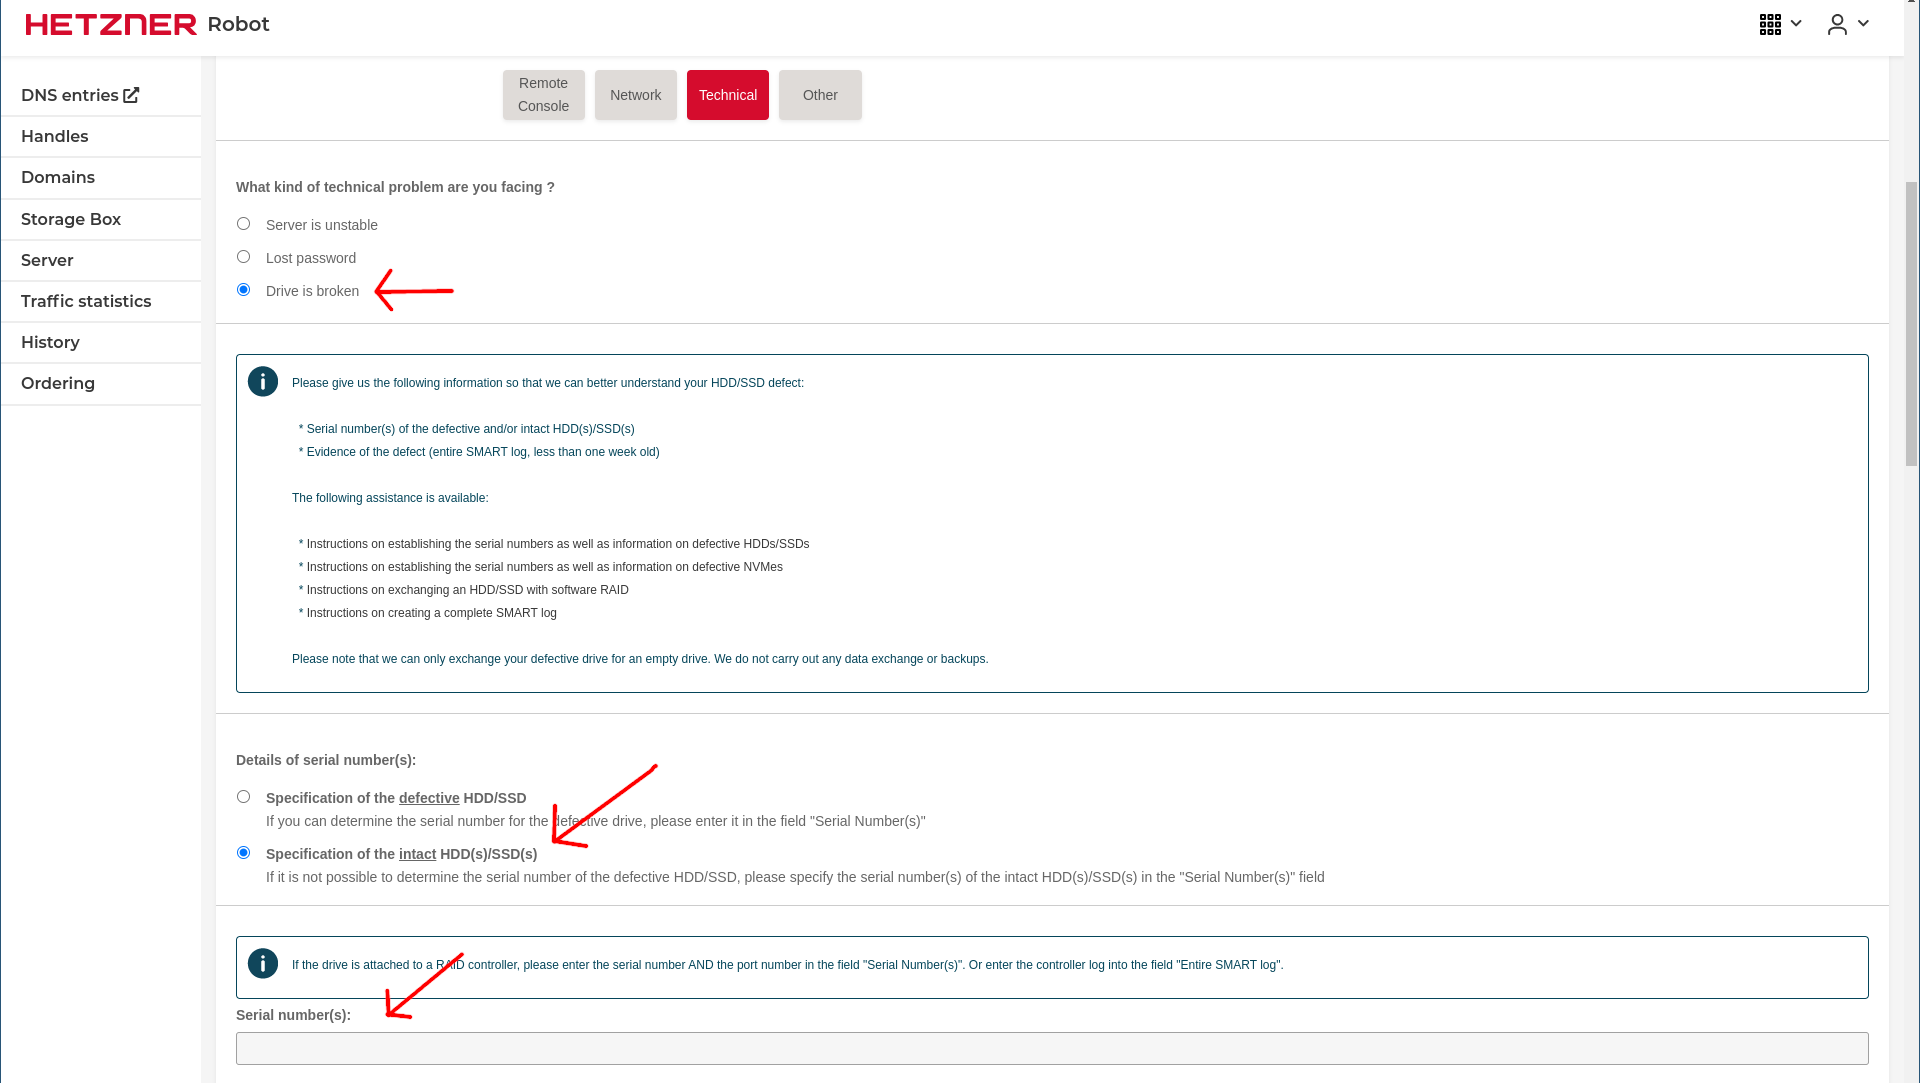
Task: Expand the chevron beside the apps grid
Action: click(1796, 24)
